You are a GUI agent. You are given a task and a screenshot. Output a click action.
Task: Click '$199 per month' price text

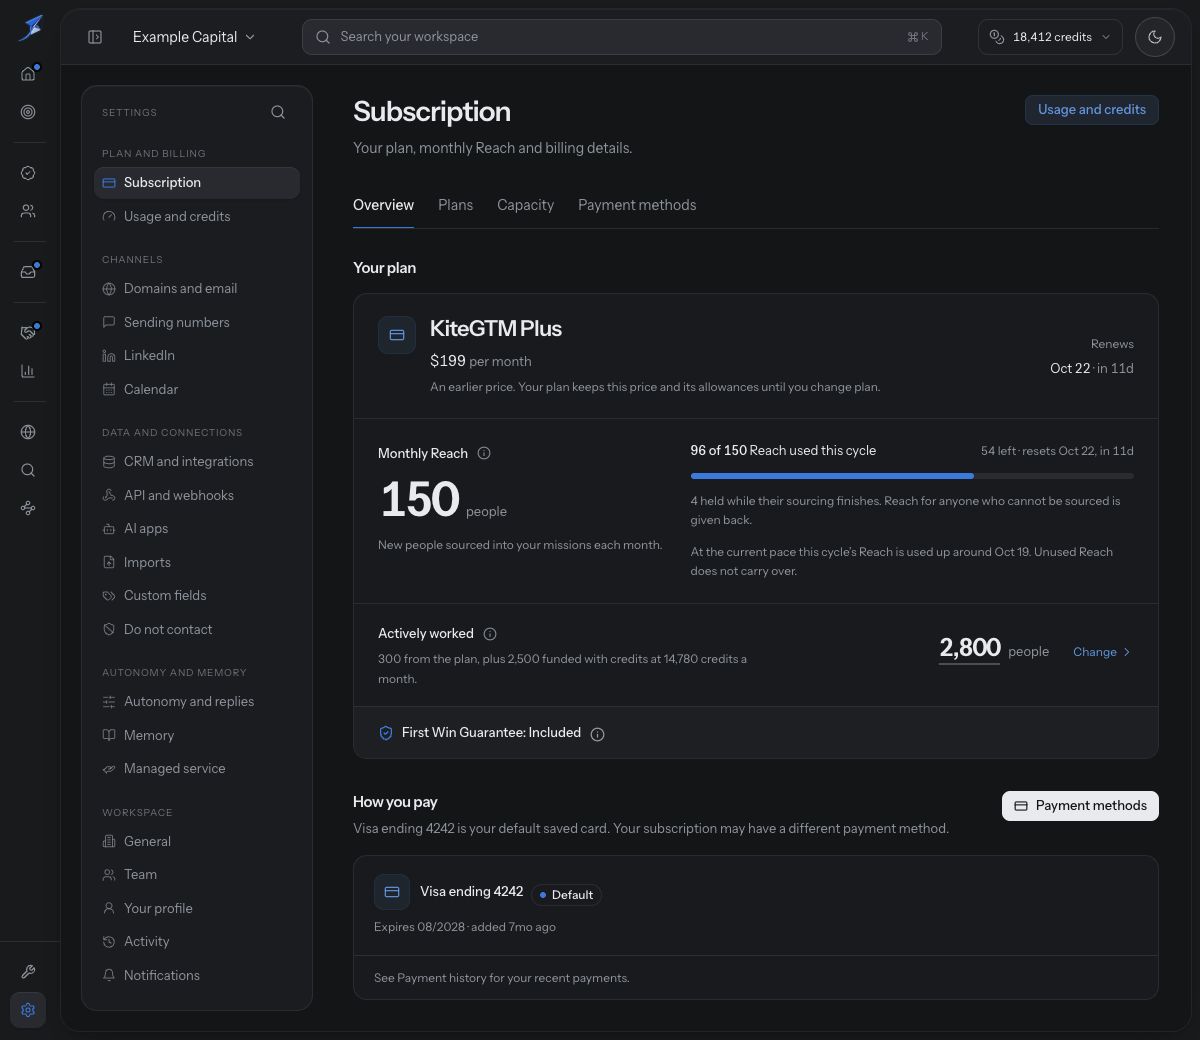pos(481,361)
